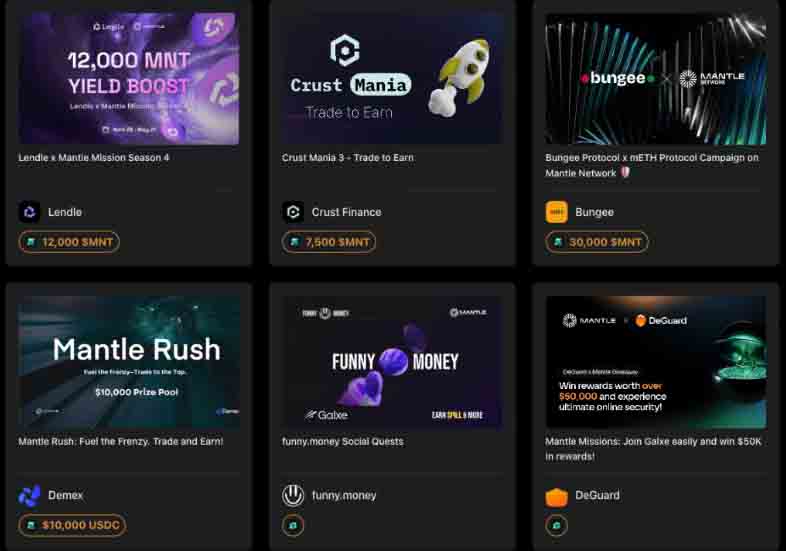Open the Funny Money banner image

tap(392, 362)
